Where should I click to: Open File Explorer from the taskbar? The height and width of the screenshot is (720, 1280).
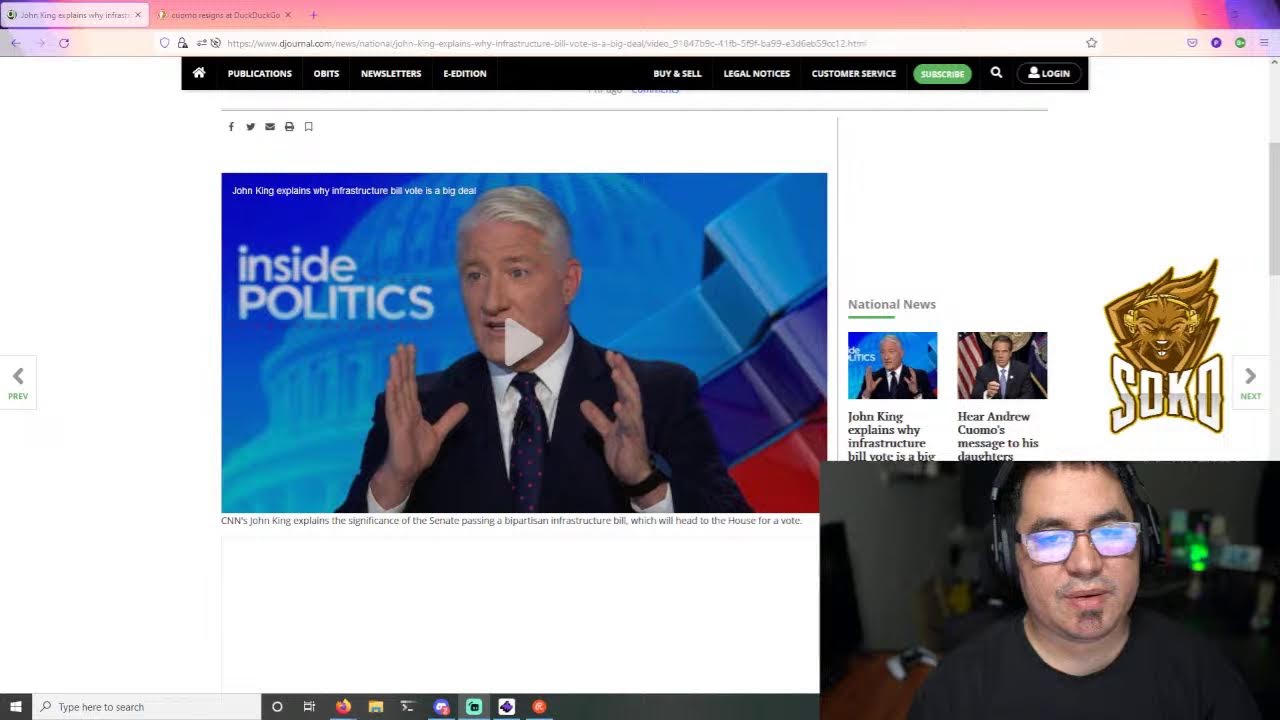pyautogui.click(x=376, y=707)
